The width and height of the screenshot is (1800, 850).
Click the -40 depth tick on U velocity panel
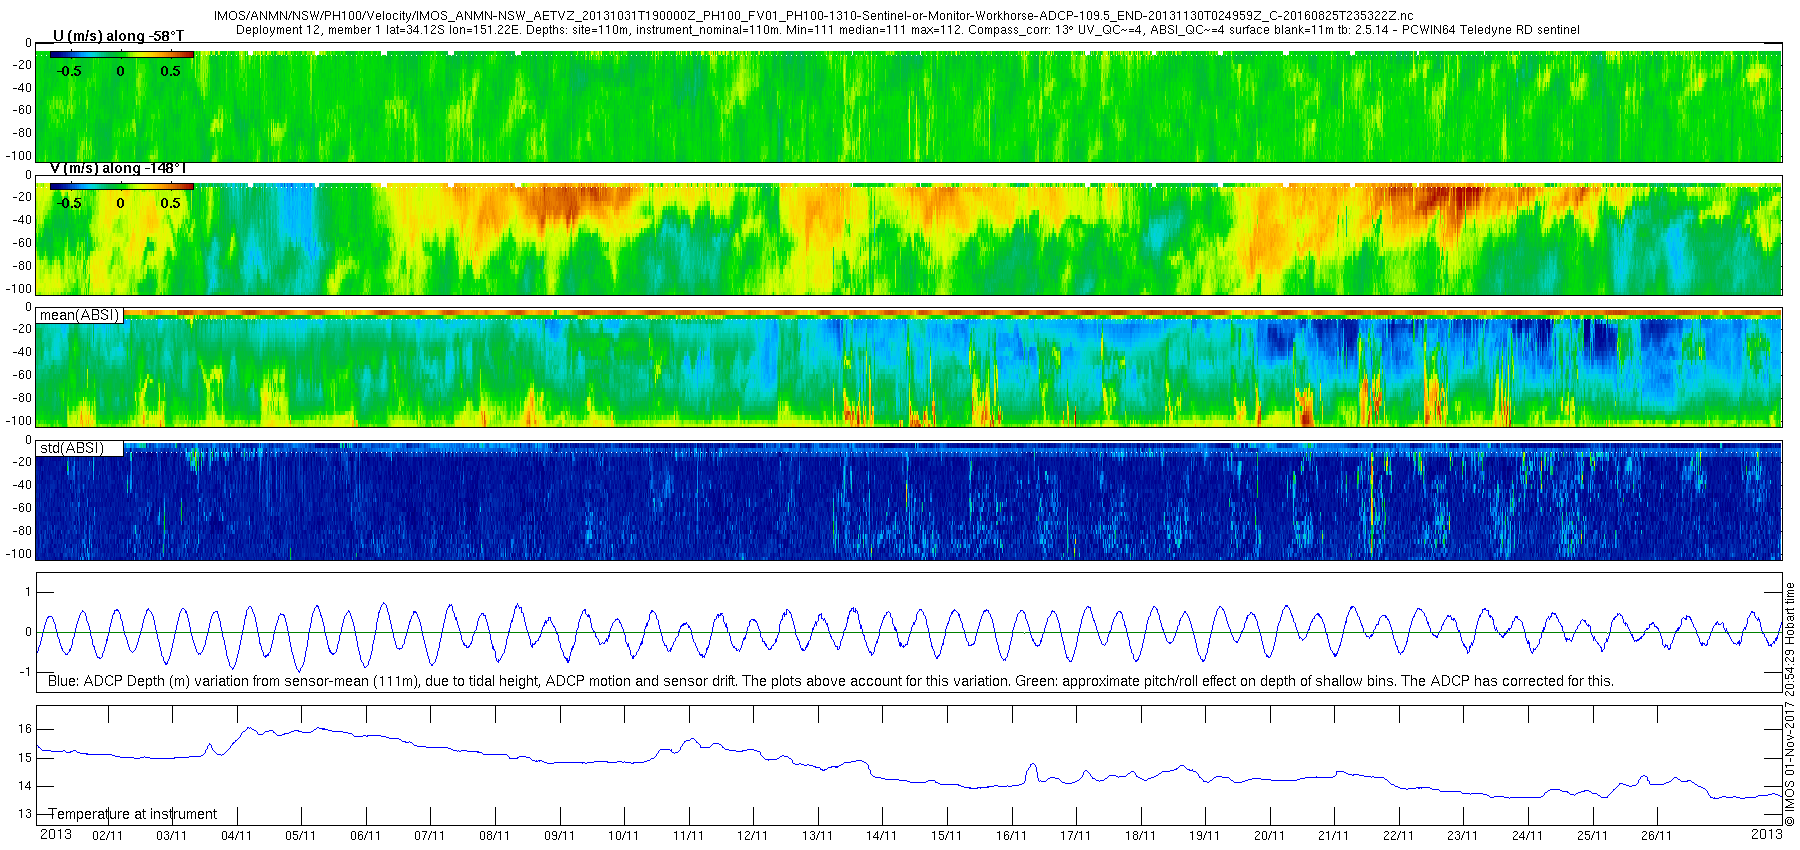[22, 88]
